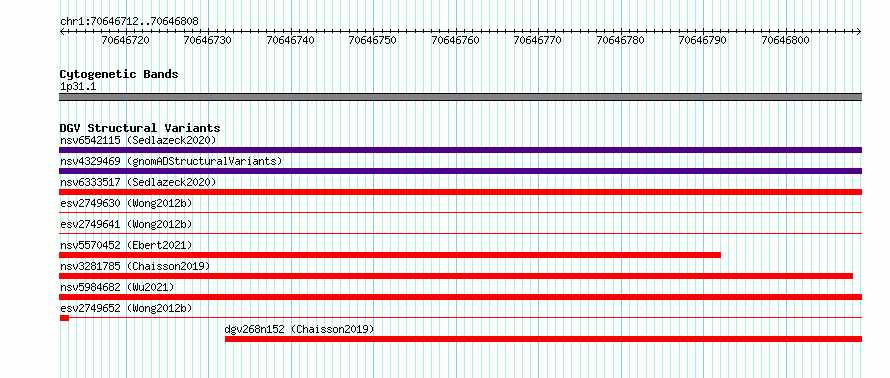The width and height of the screenshot is (890, 378).
Task: Click the nsv5570452 (Ebert2021) label
Action: click(x=126, y=245)
